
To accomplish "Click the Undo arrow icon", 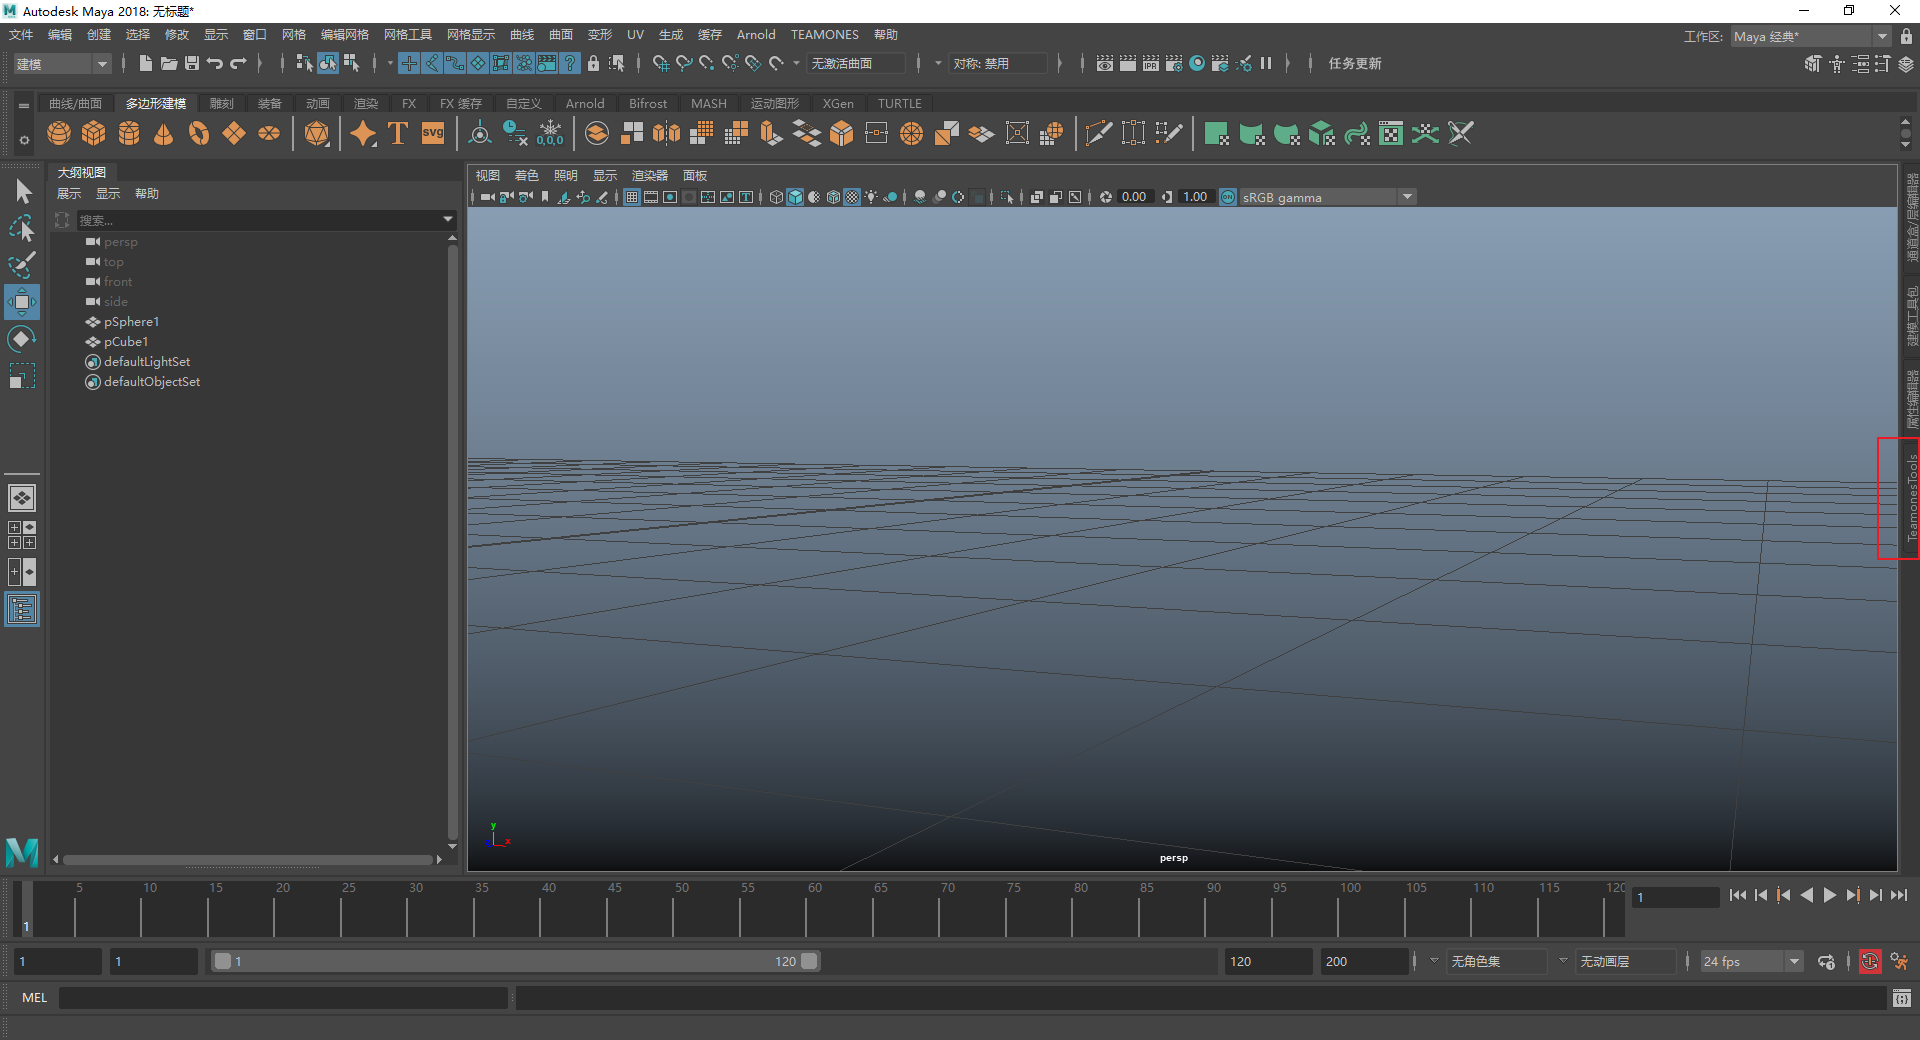I will (x=215, y=63).
